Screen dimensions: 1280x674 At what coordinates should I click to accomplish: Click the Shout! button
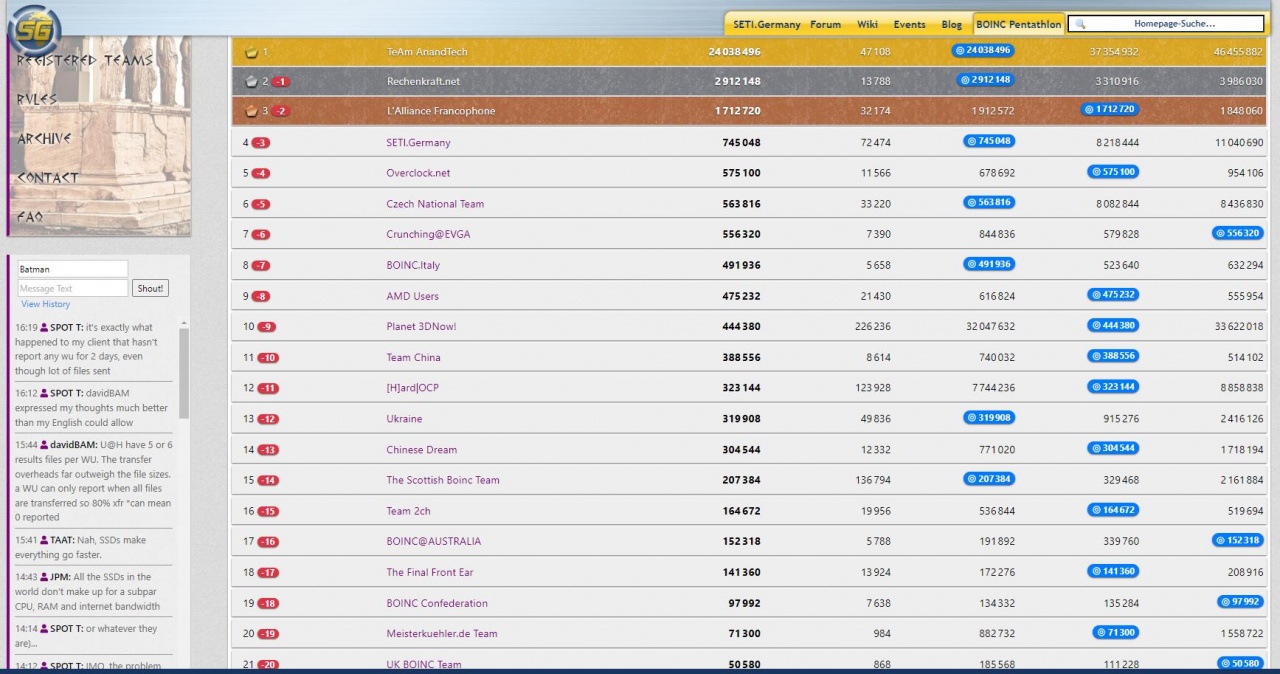click(151, 288)
